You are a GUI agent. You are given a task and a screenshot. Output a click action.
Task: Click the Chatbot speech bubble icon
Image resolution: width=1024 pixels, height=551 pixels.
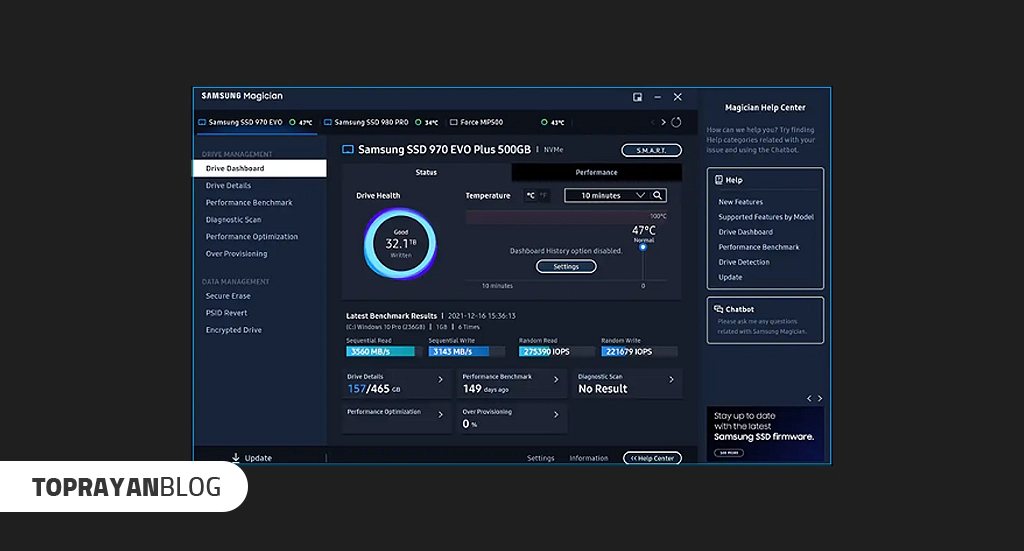click(x=718, y=309)
